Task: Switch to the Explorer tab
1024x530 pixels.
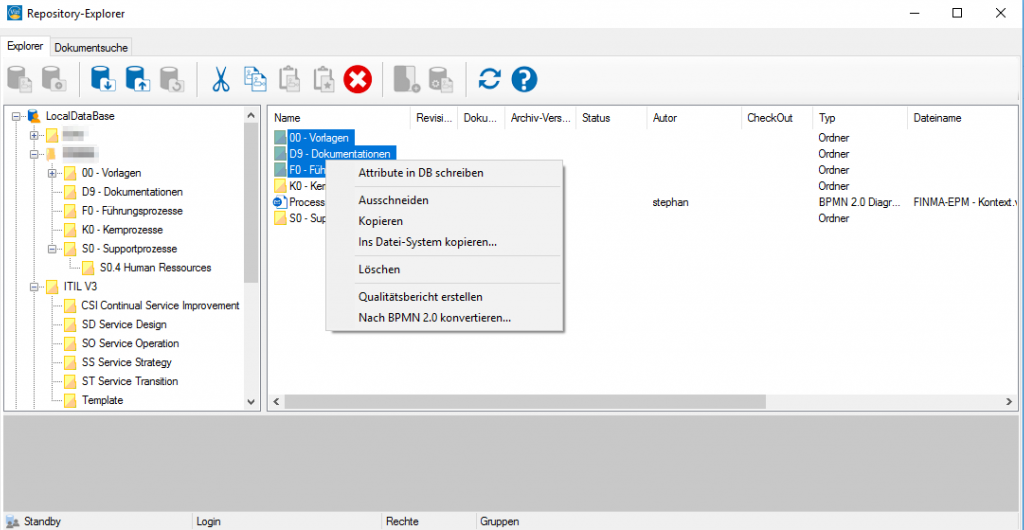Action: click(x=25, y=47)
